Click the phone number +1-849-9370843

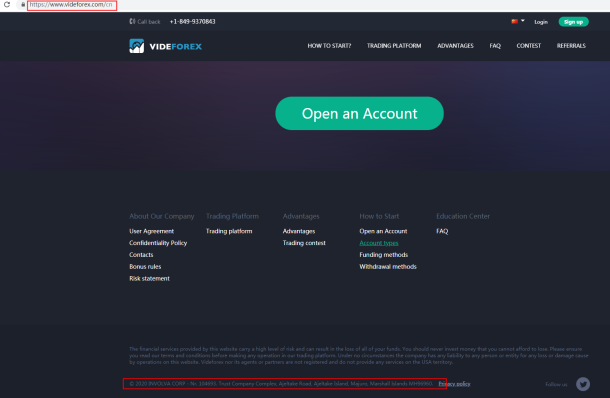tap(193, 22)
